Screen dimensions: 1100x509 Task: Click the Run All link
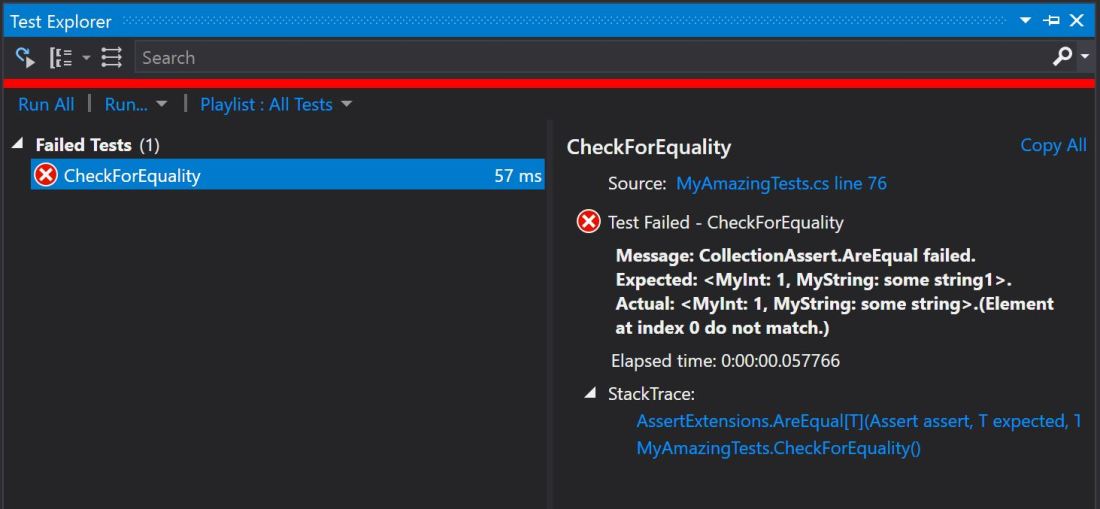[x=46, y=104]
